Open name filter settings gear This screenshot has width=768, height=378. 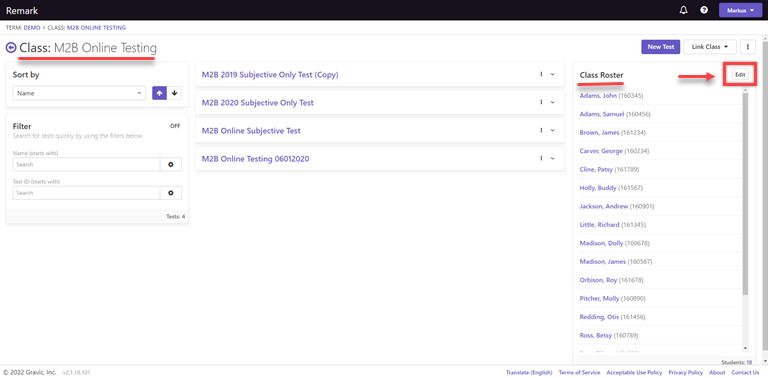[171, 165]
